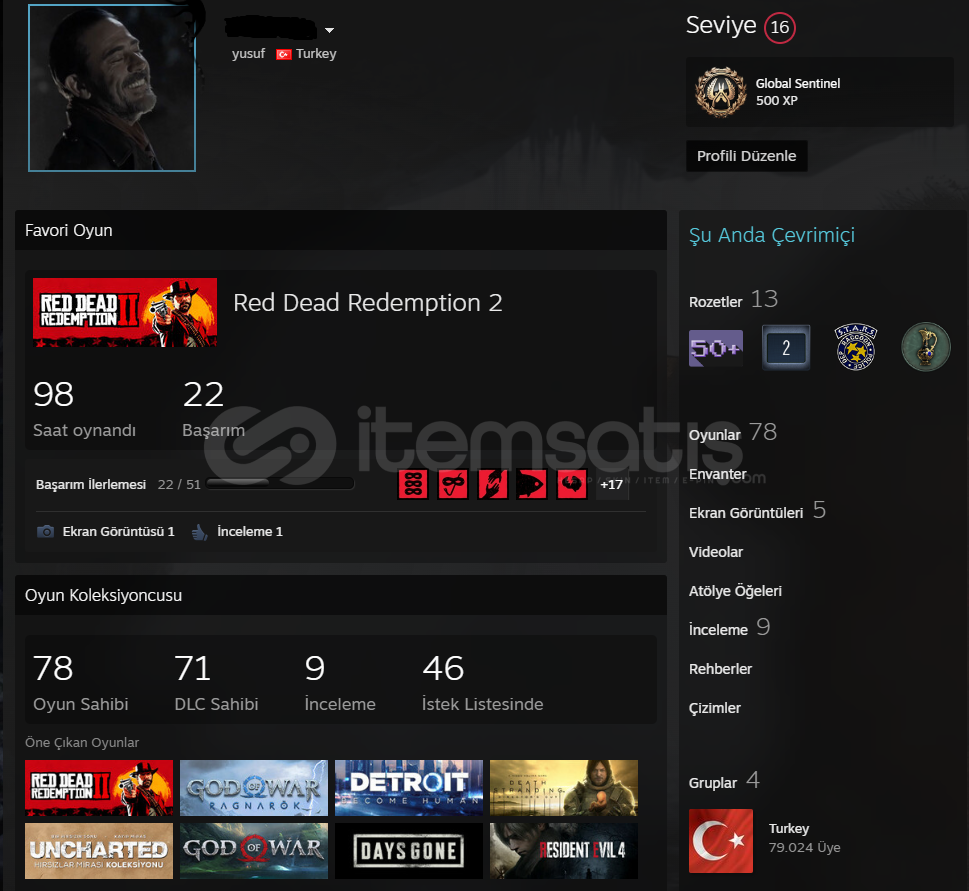
Task: Open Rehberler in the sidebar
Action: (721, 669)
